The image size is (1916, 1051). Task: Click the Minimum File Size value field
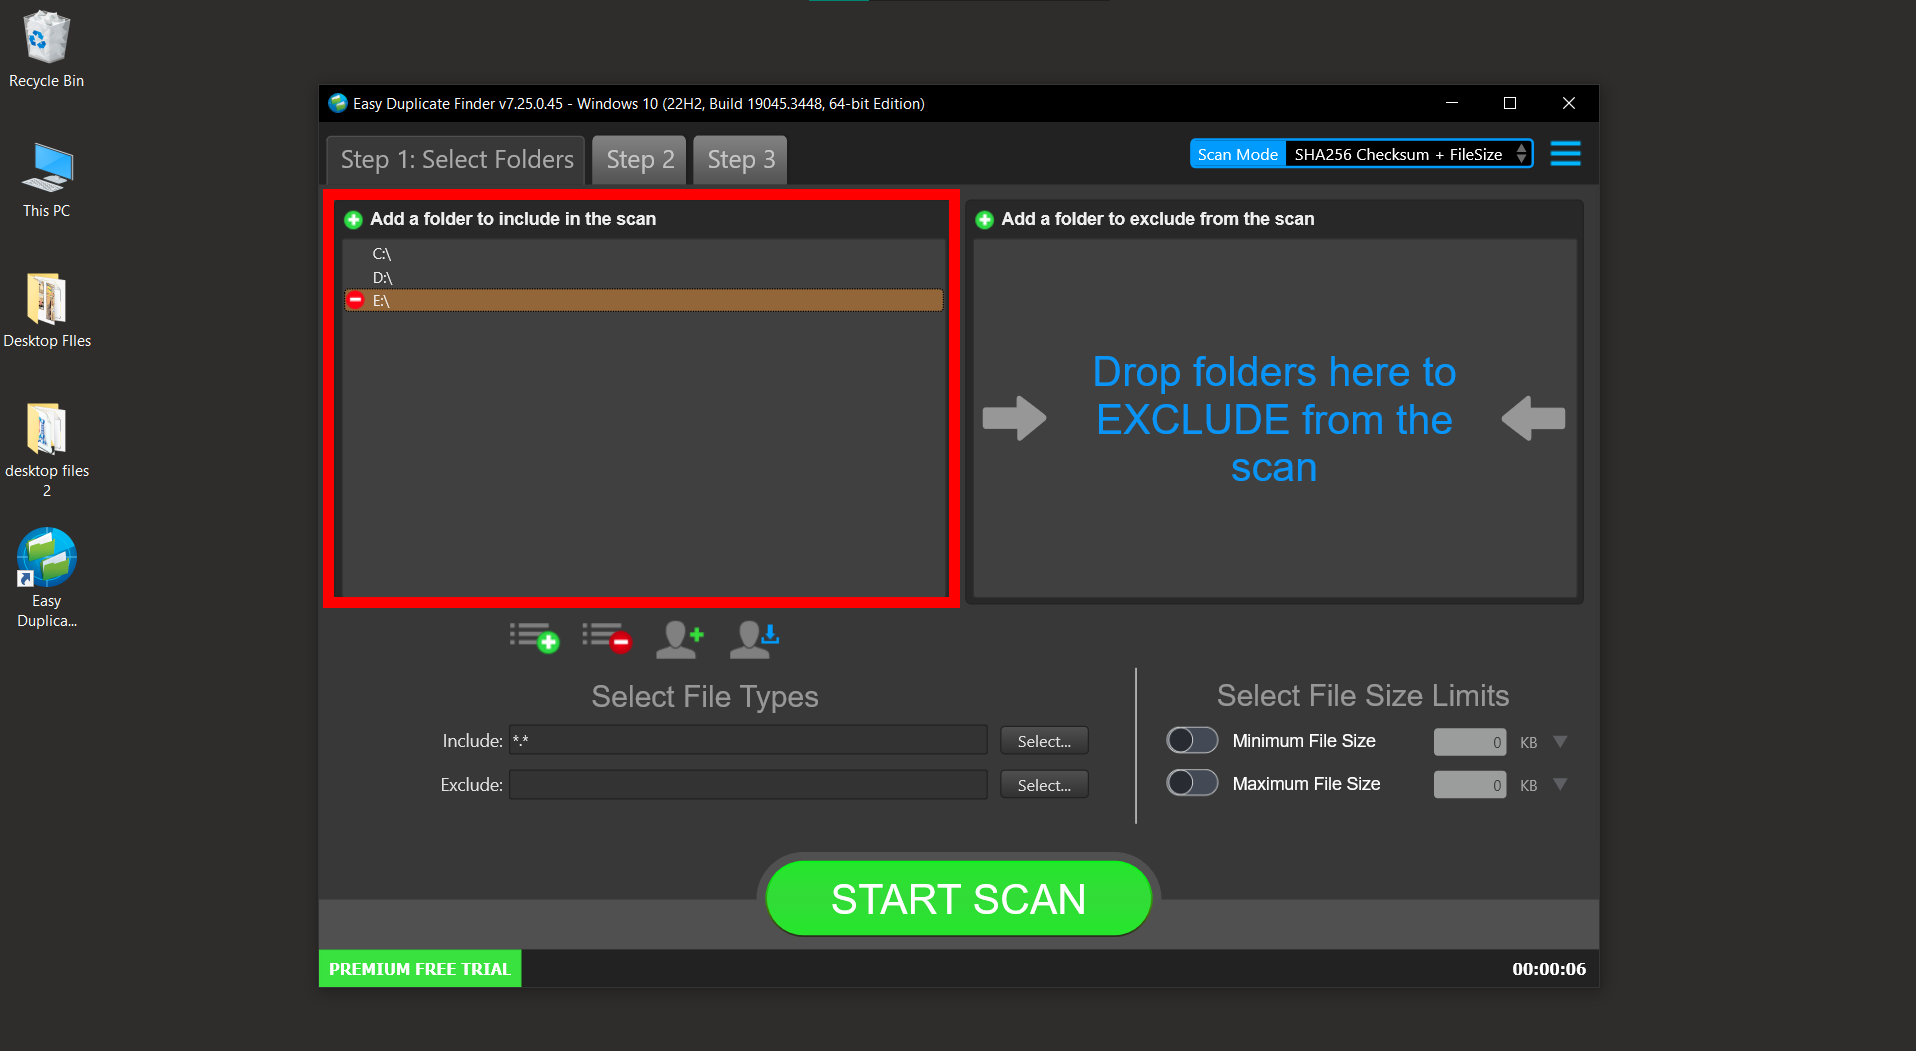1469,742
